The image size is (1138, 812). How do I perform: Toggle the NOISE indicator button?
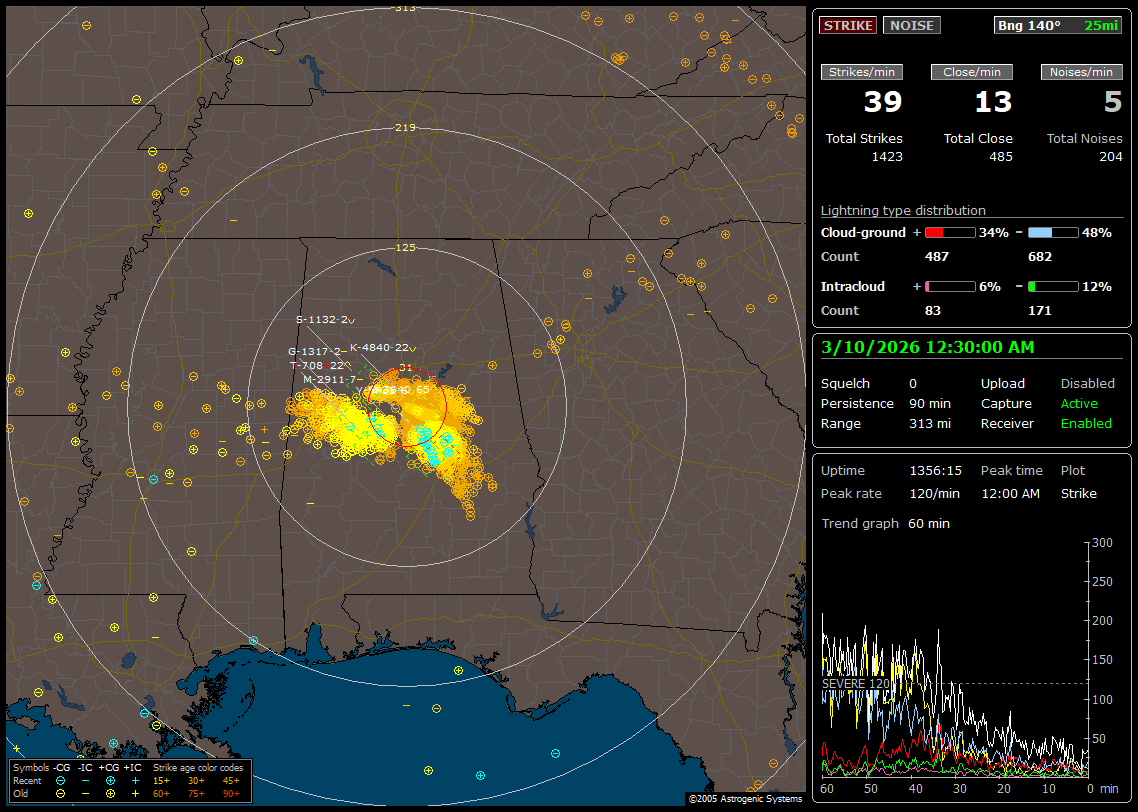tap(911, 25)
